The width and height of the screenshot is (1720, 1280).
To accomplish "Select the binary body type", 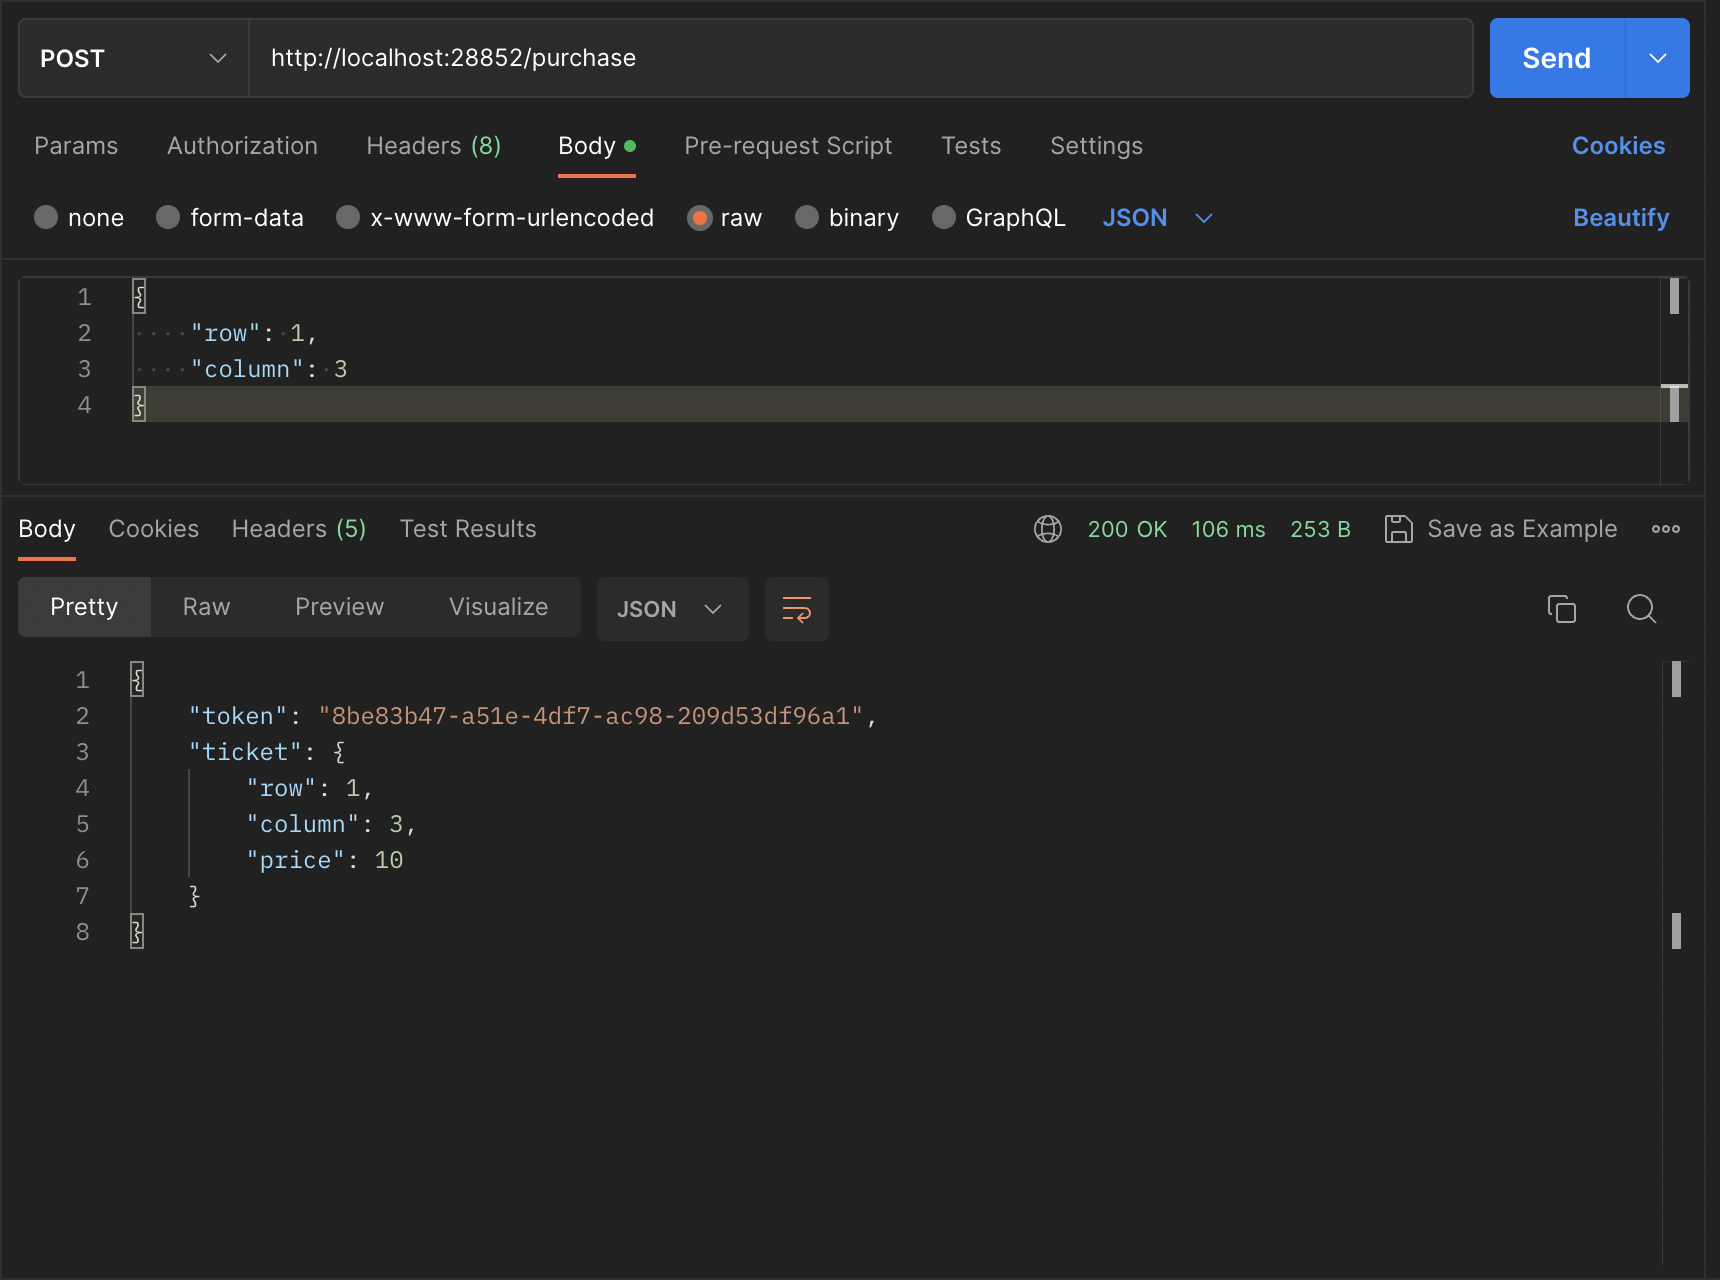I will click(806, 217).
